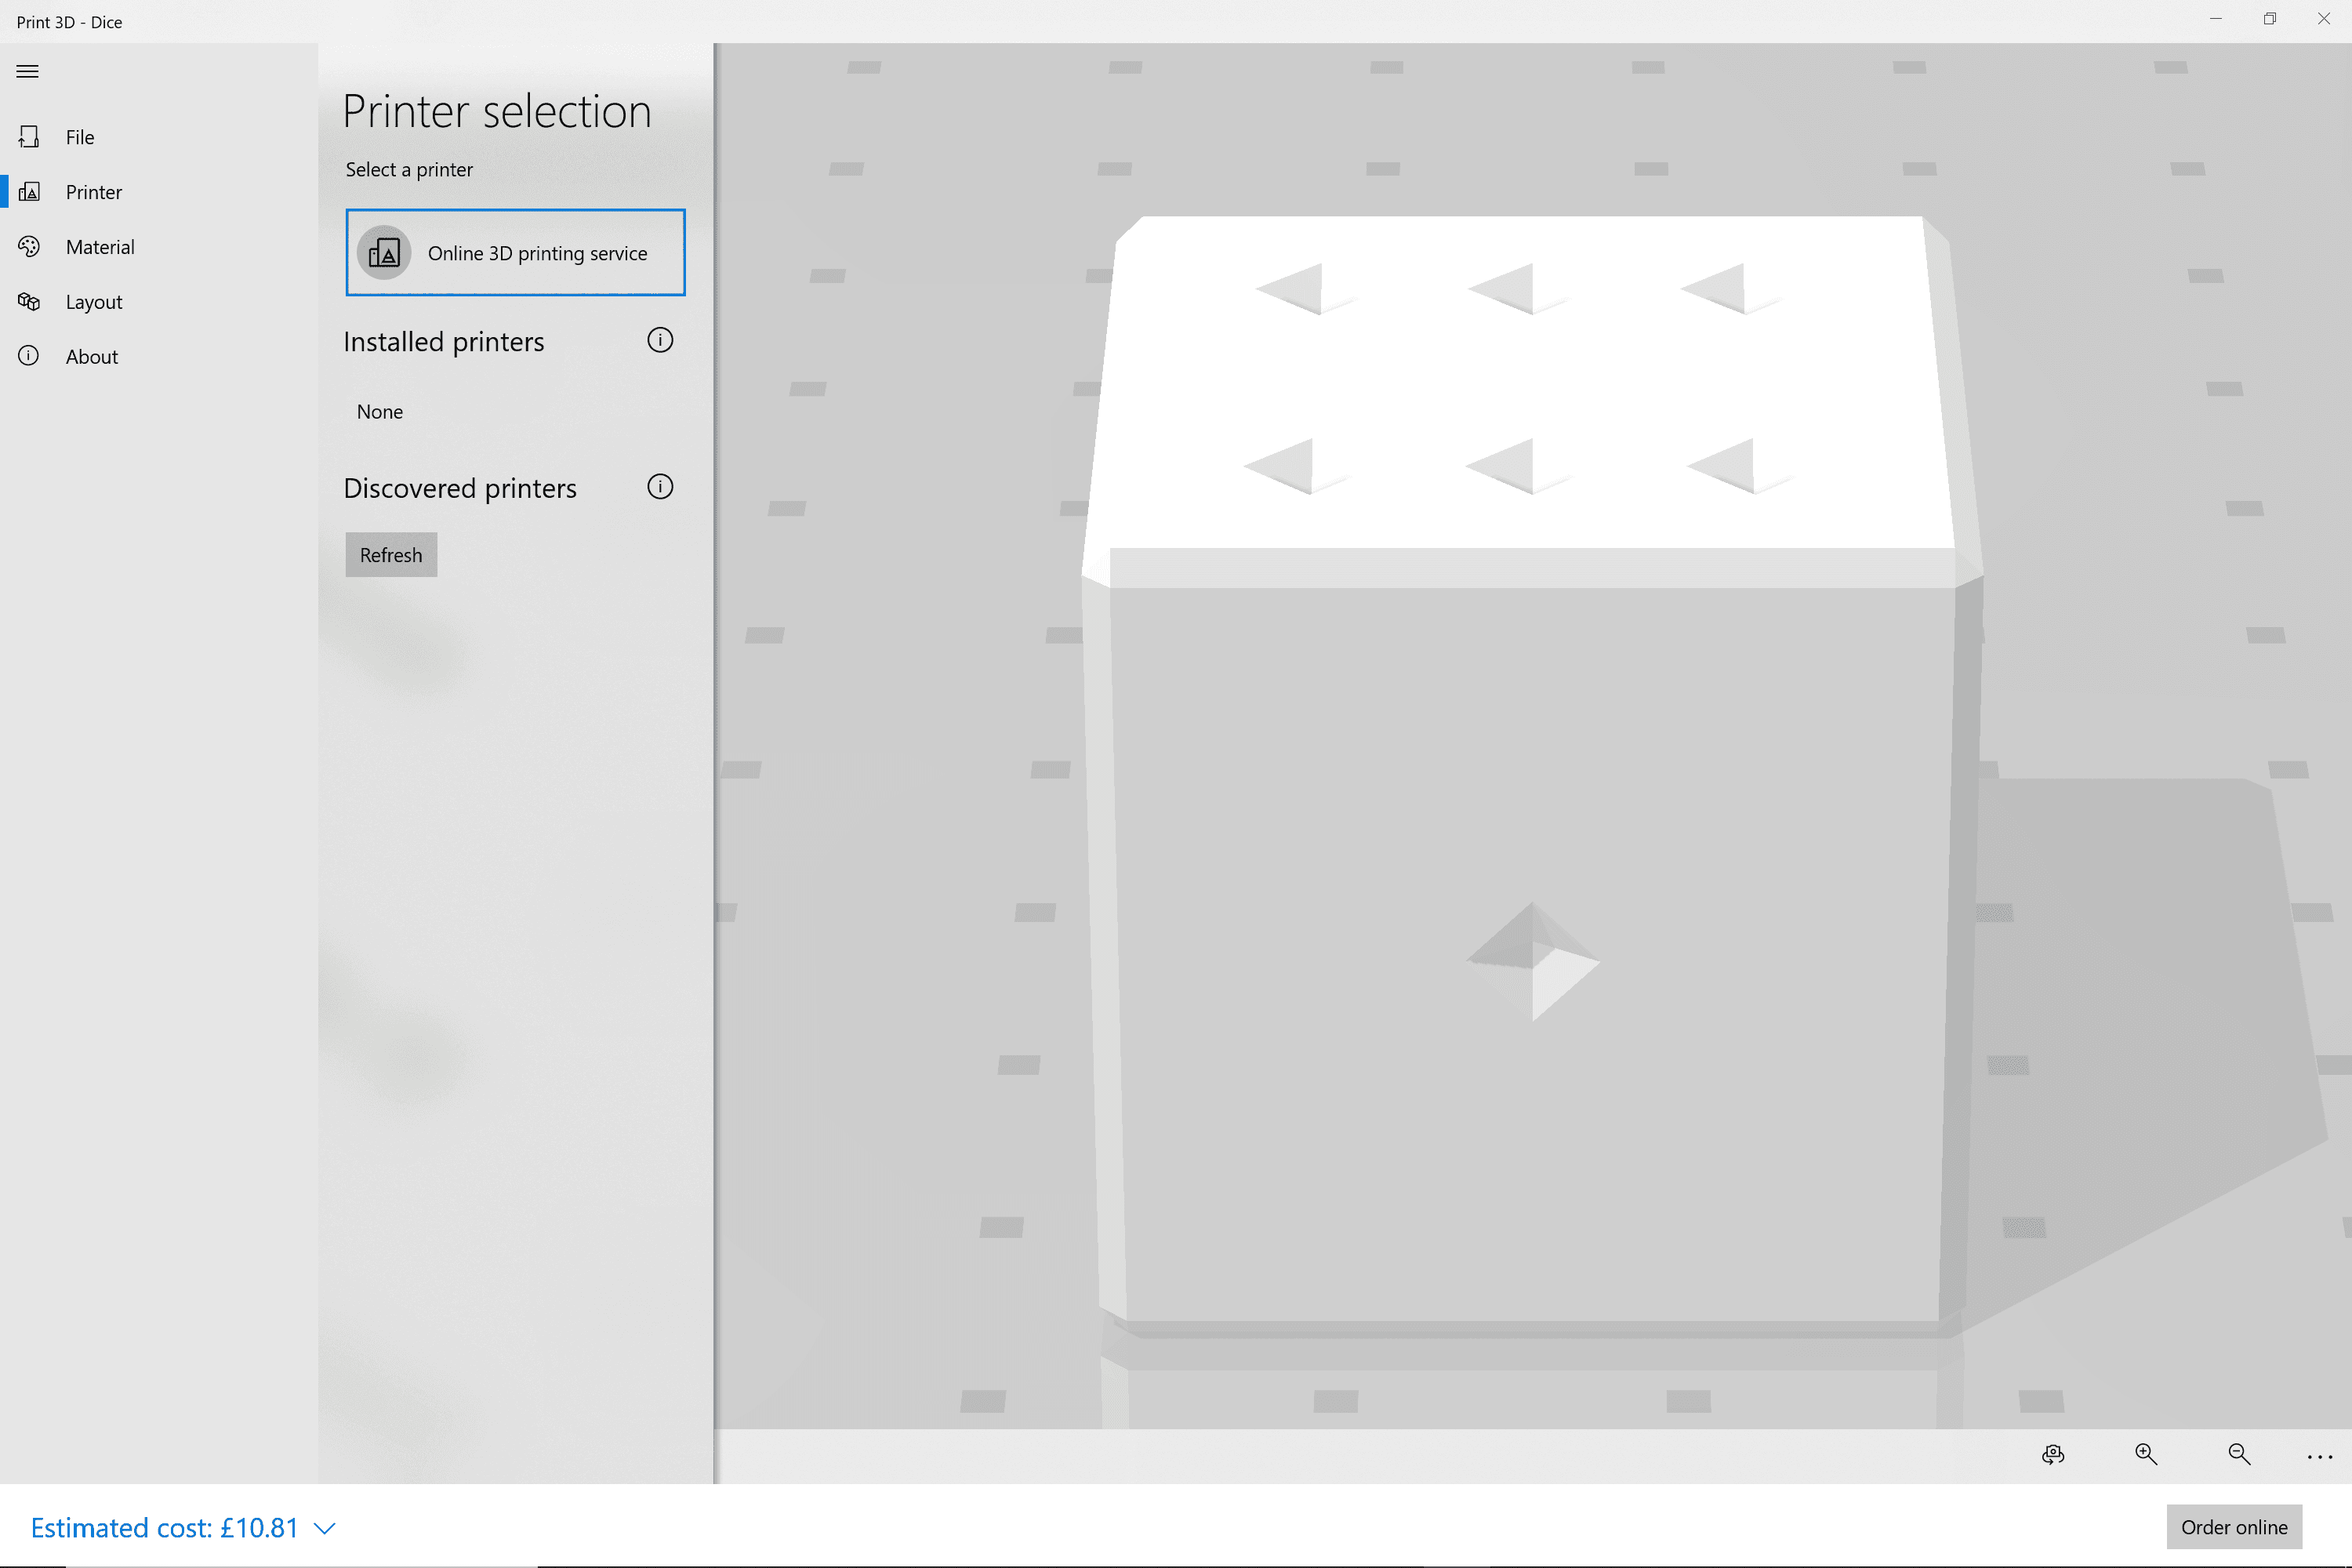Open the hamburger navigation menu

point(27,71)
